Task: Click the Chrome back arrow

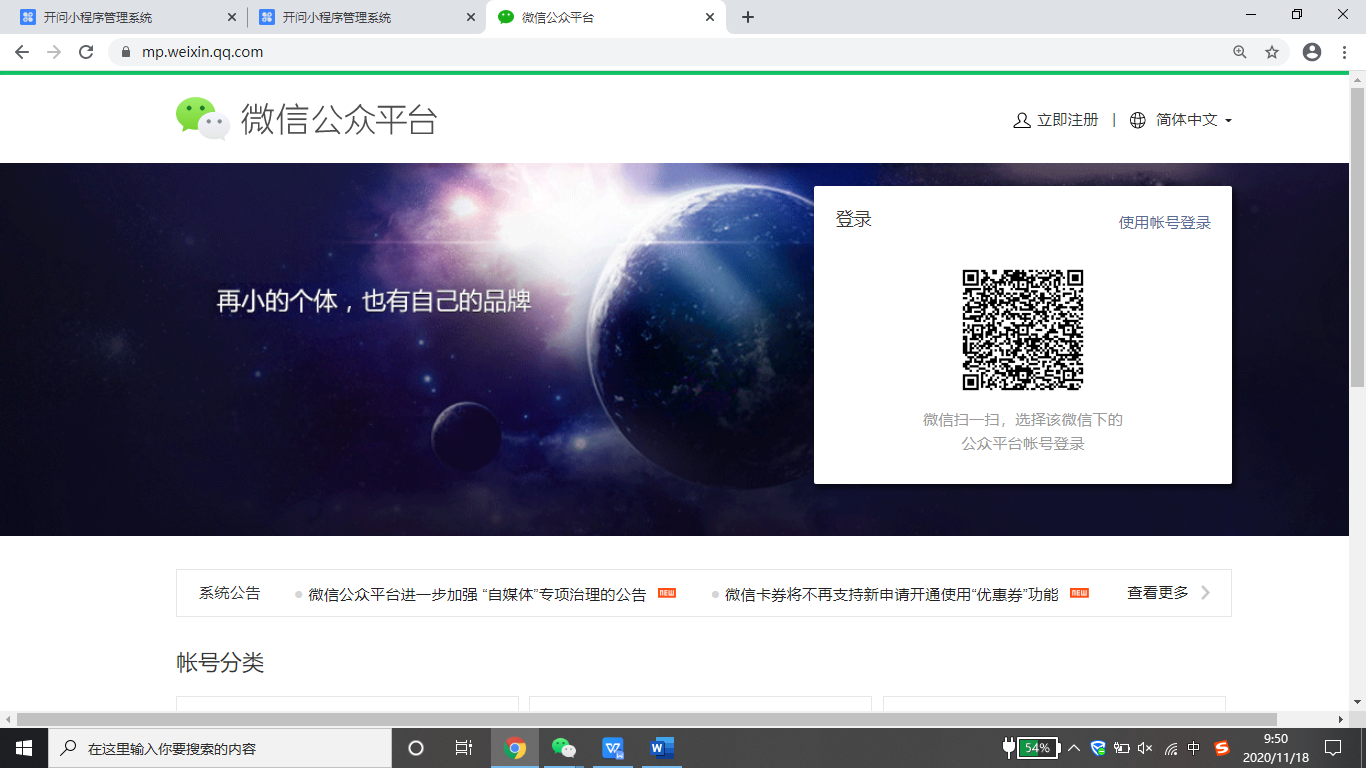Action: [x=22, y=52]
